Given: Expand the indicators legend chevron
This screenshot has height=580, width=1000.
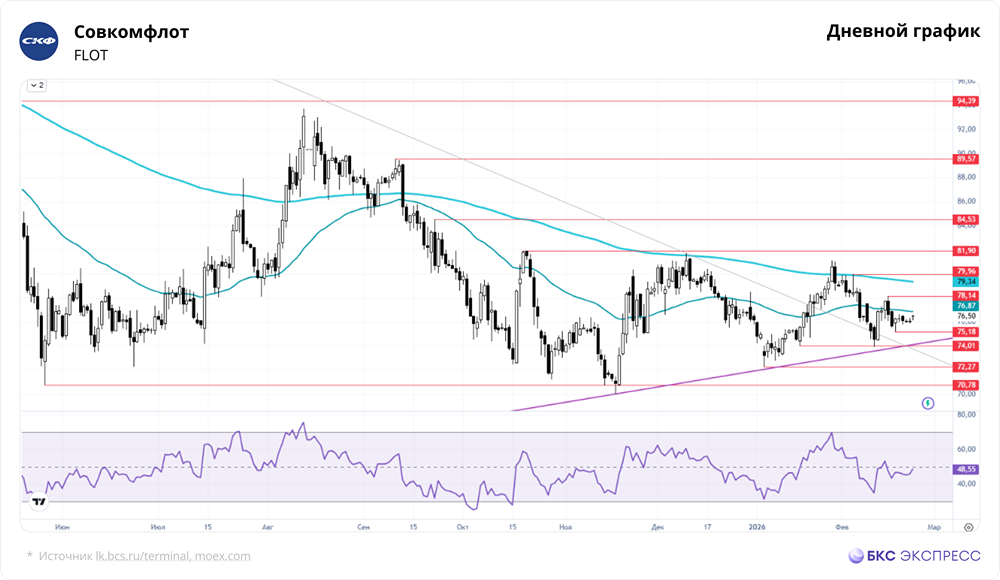Looking at the screenshot, I should [37, 85].
